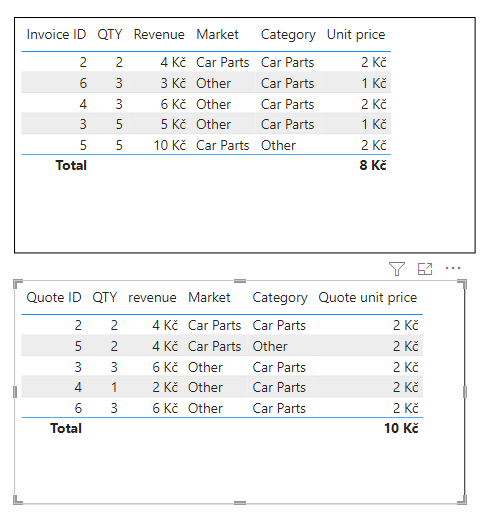Open the visual filter icon

397,269
